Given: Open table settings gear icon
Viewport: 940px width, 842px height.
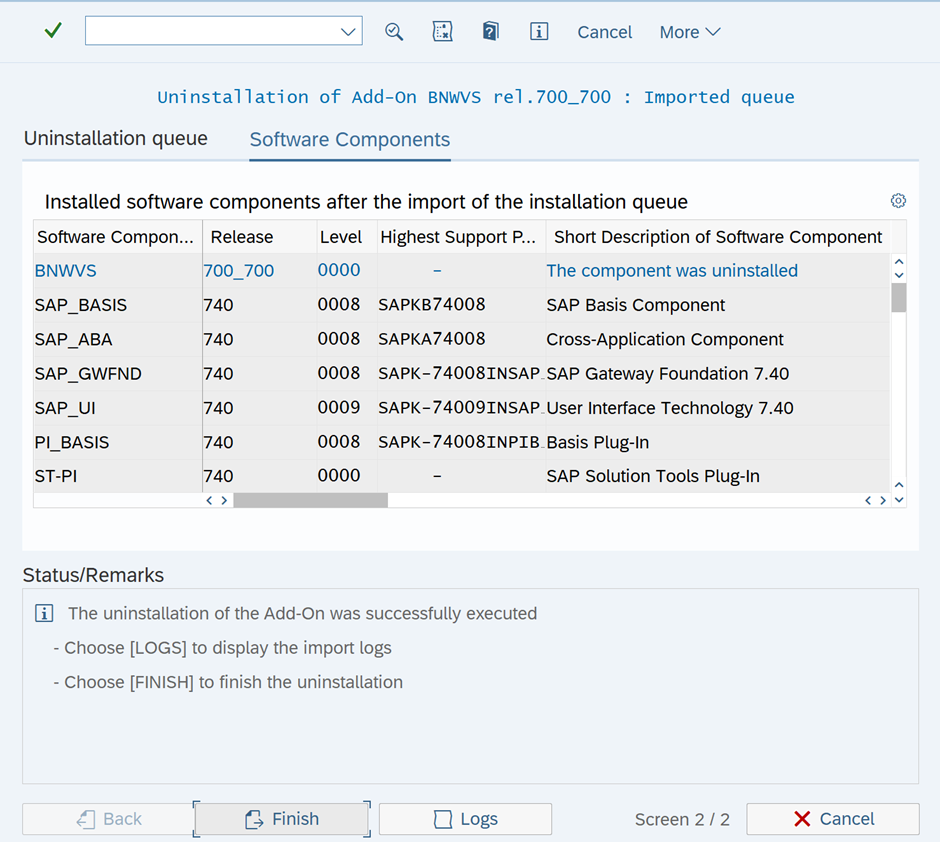Looking at the screenshot, I should [898, 201].
